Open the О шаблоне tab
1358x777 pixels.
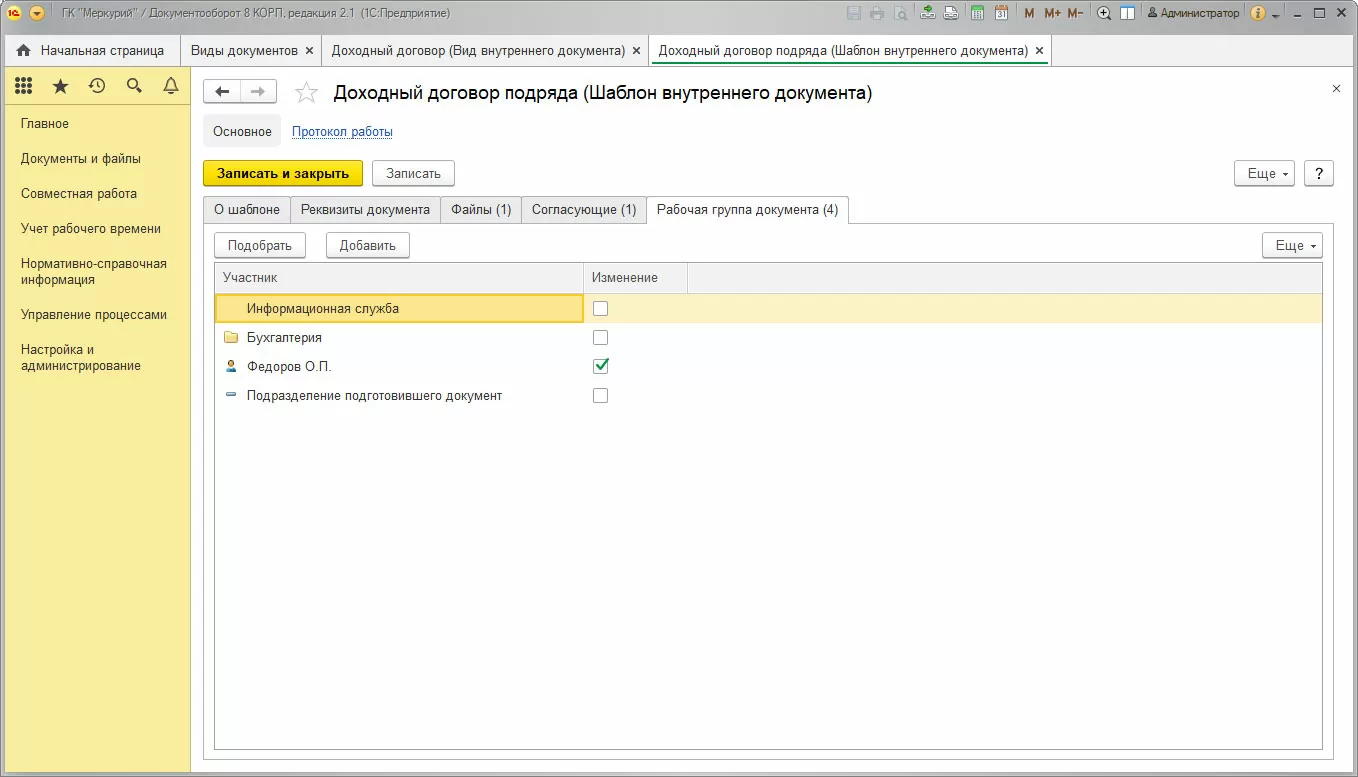(247, 210)
